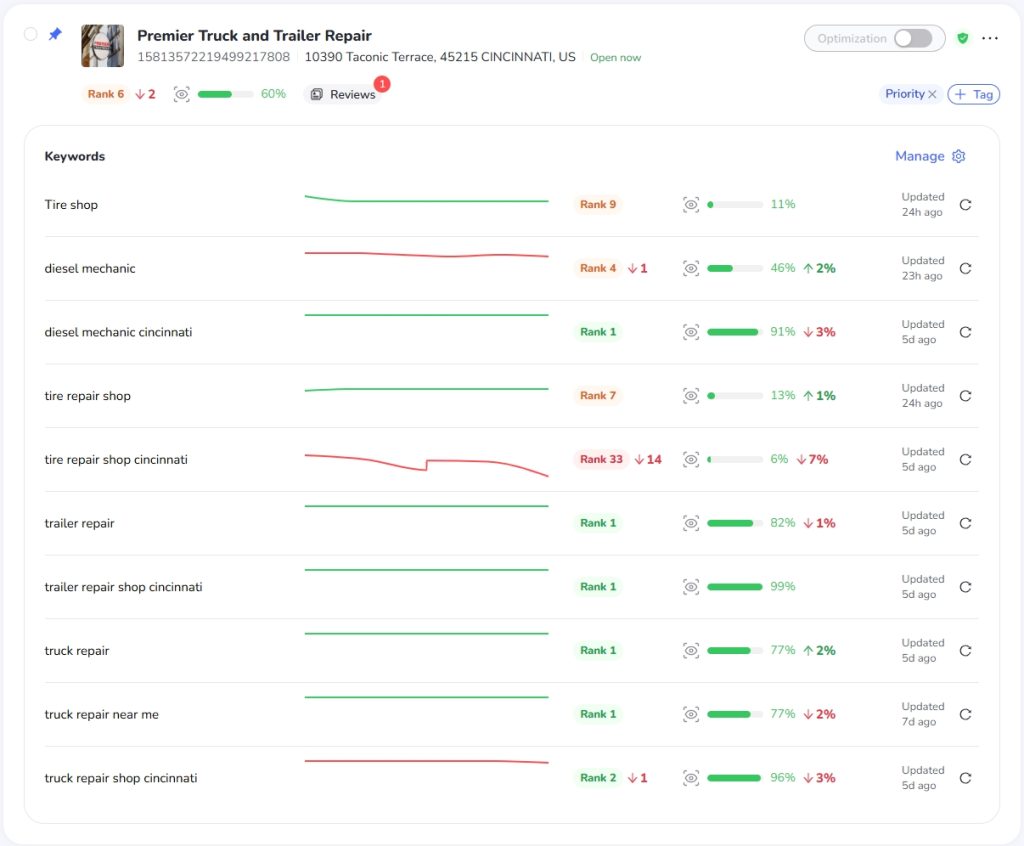Toggle the Optimization switch
This screenshot has width=1024, height=846.
[912, 39]
